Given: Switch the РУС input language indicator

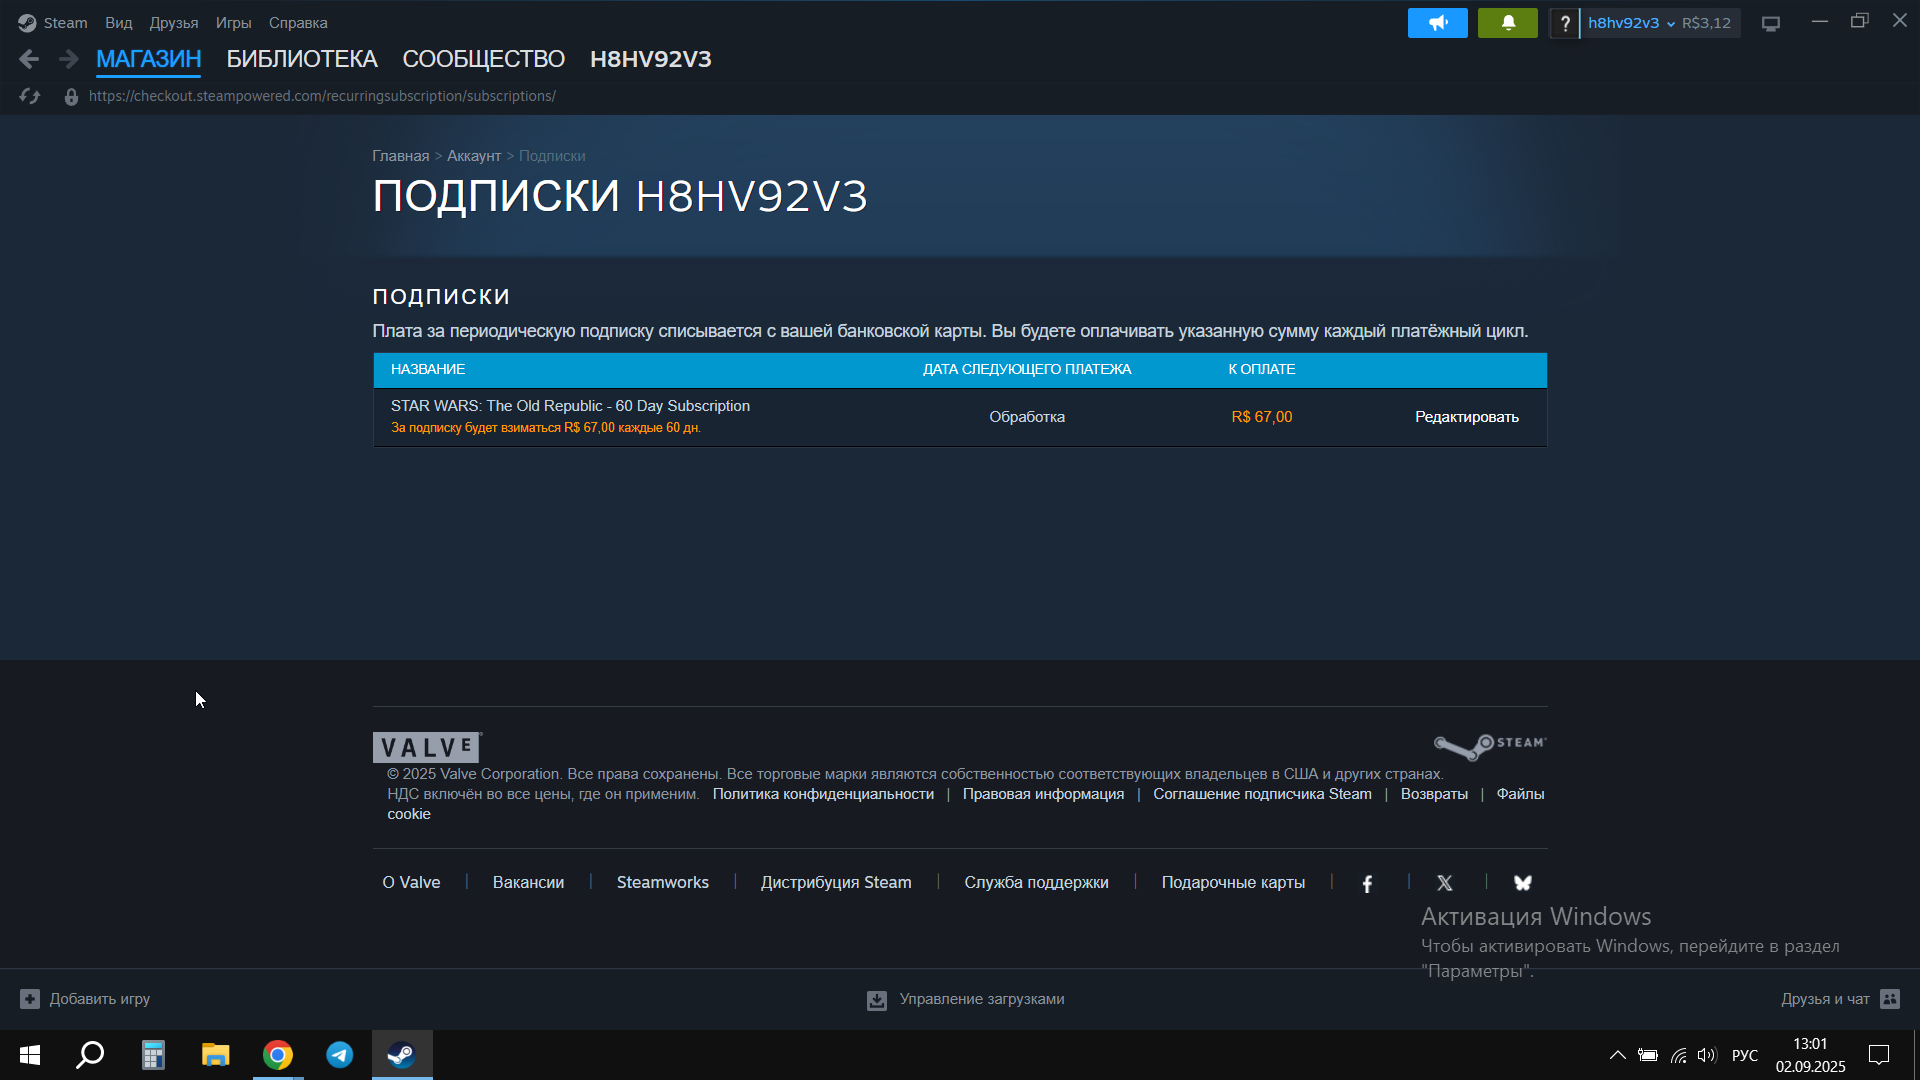Looking at the screenshot, I should pos(1745,1055).
